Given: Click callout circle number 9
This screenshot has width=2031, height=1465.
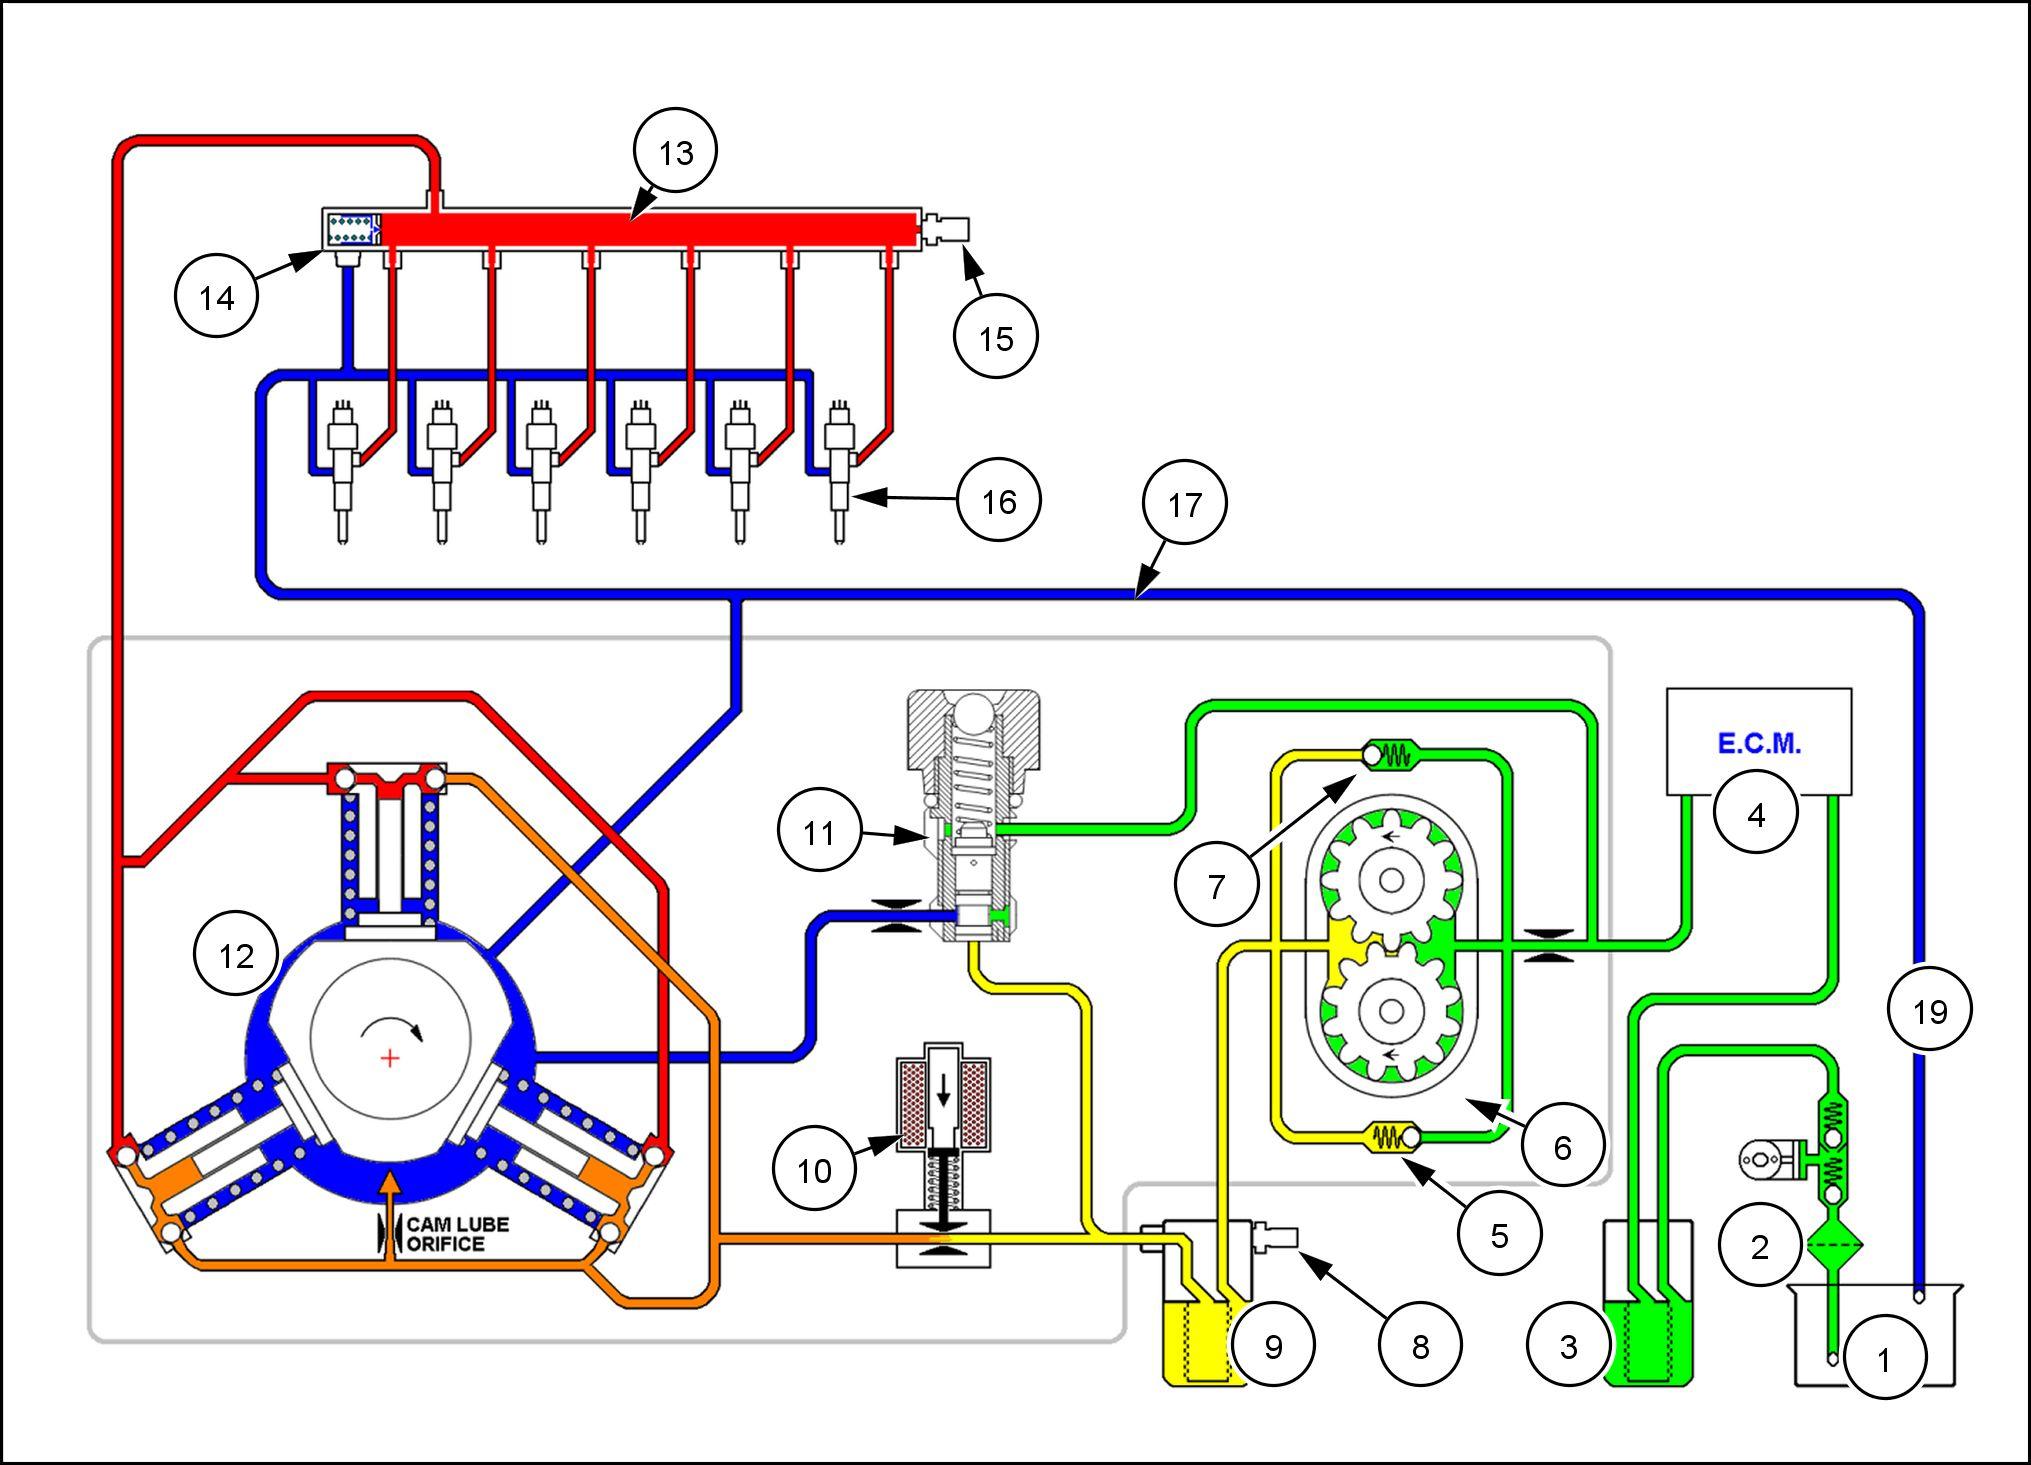Looking at the screenshot, I should 1272,1346.
